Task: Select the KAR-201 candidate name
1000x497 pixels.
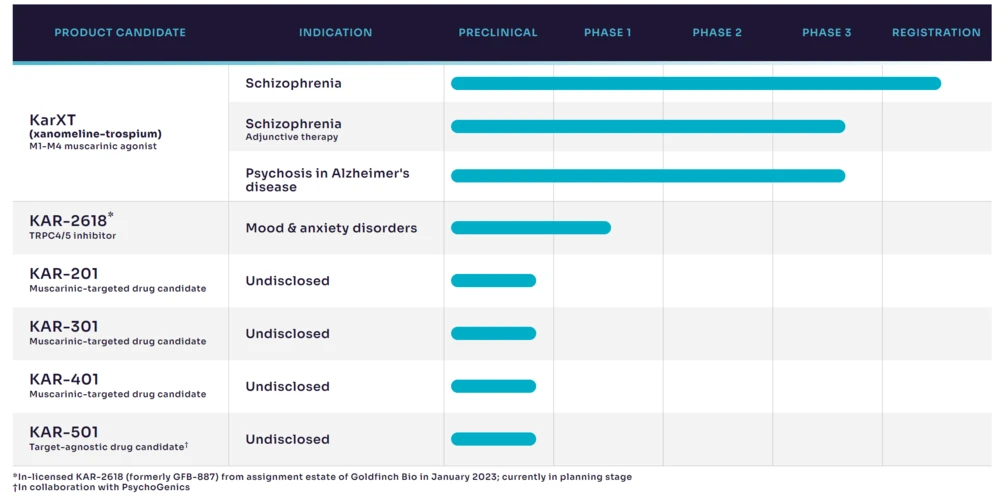Action: click(x=64, y=274)
